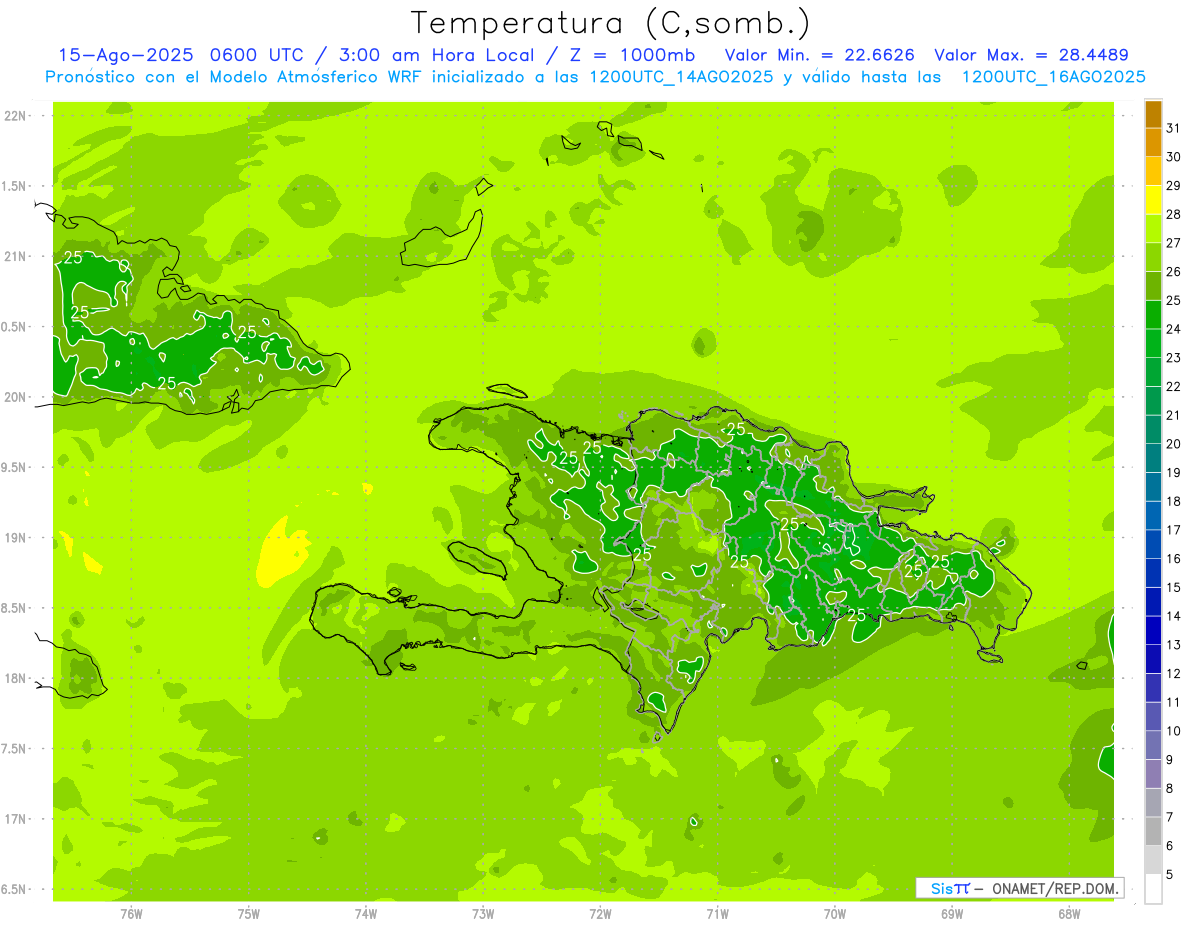Click the "7.5N" latitude label
The width and height of the screenshot is (1200, 927).
(14, 749)
